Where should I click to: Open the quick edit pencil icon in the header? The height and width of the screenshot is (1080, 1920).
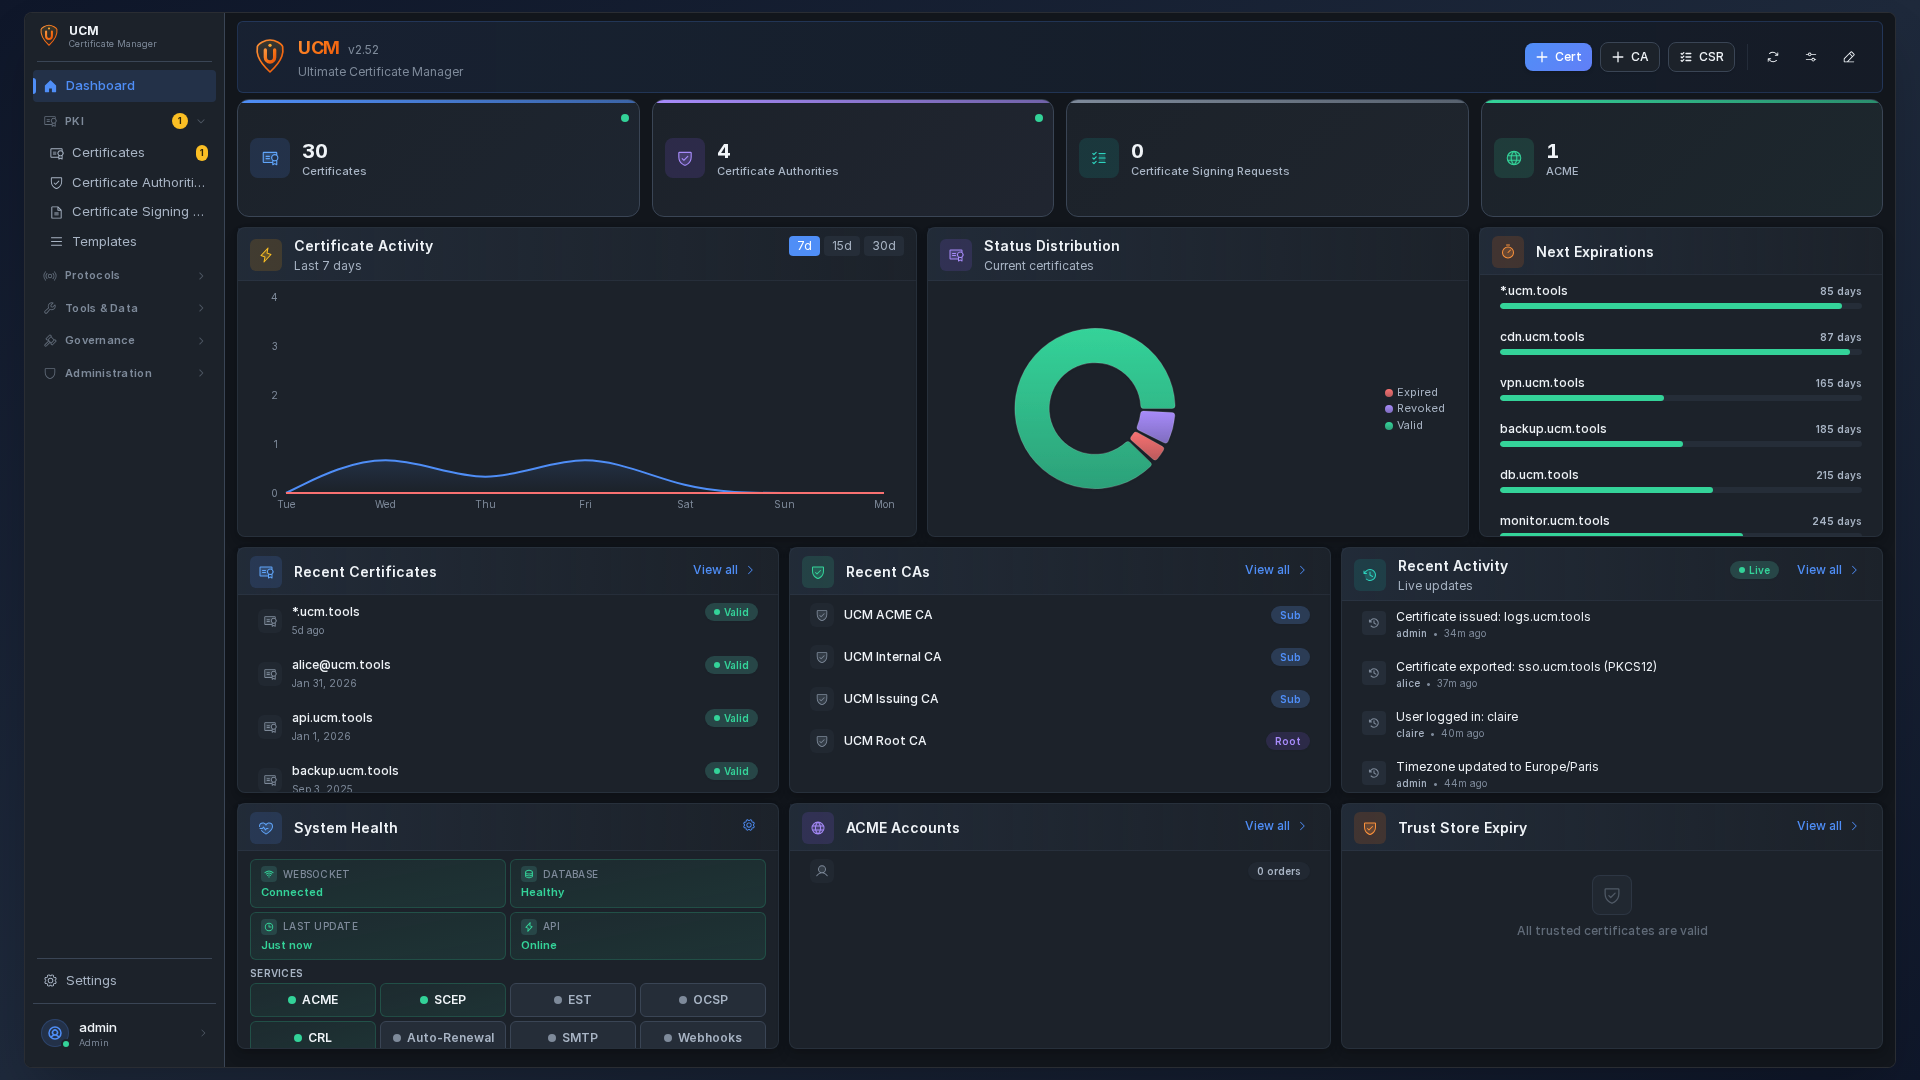click(x=1848, y=57)
